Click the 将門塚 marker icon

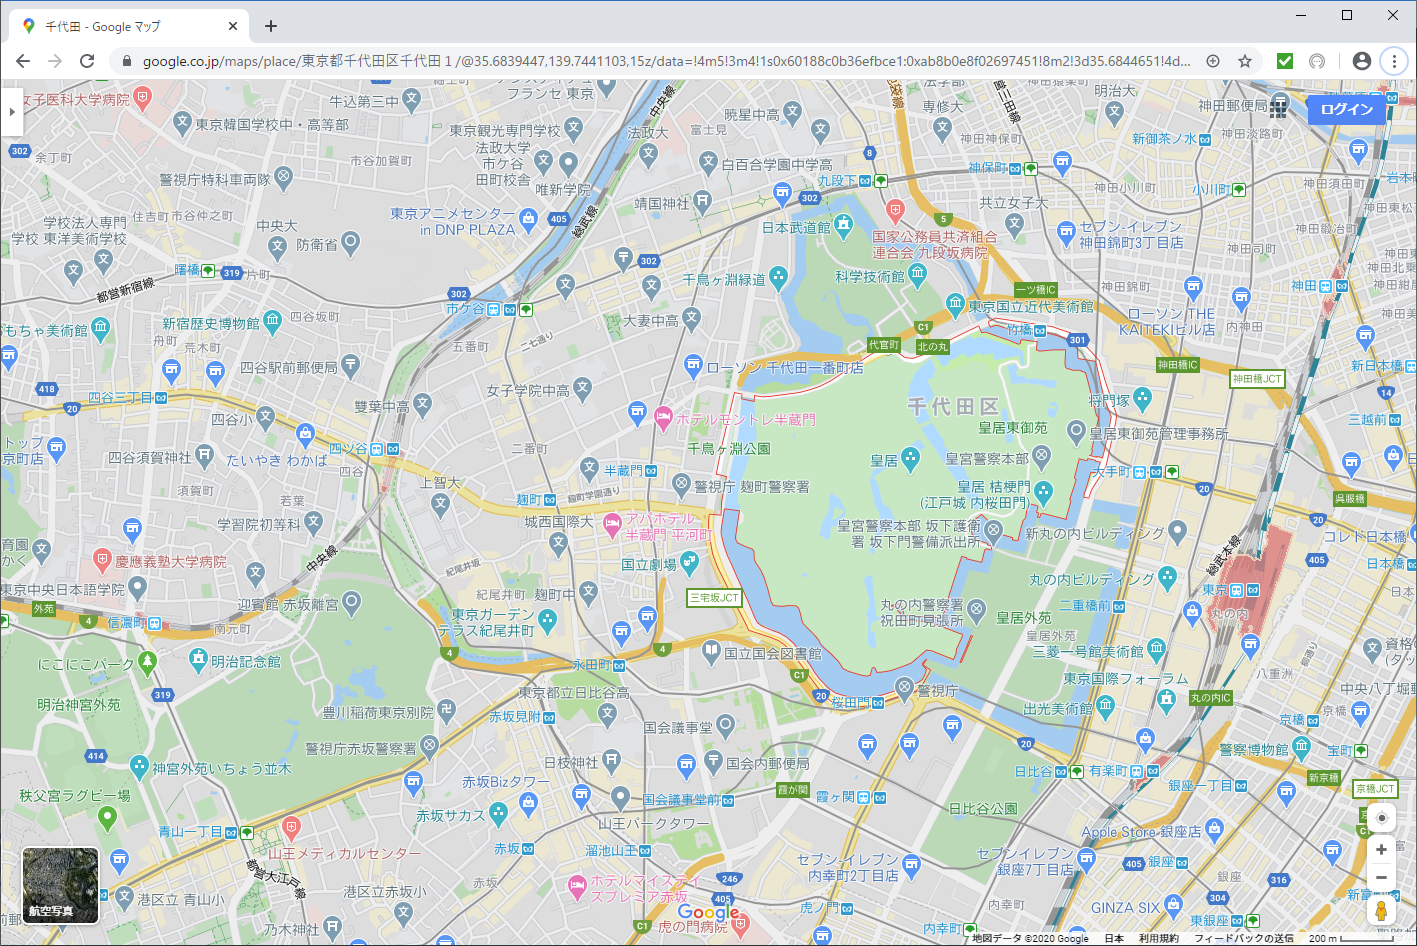point(1143,398)
